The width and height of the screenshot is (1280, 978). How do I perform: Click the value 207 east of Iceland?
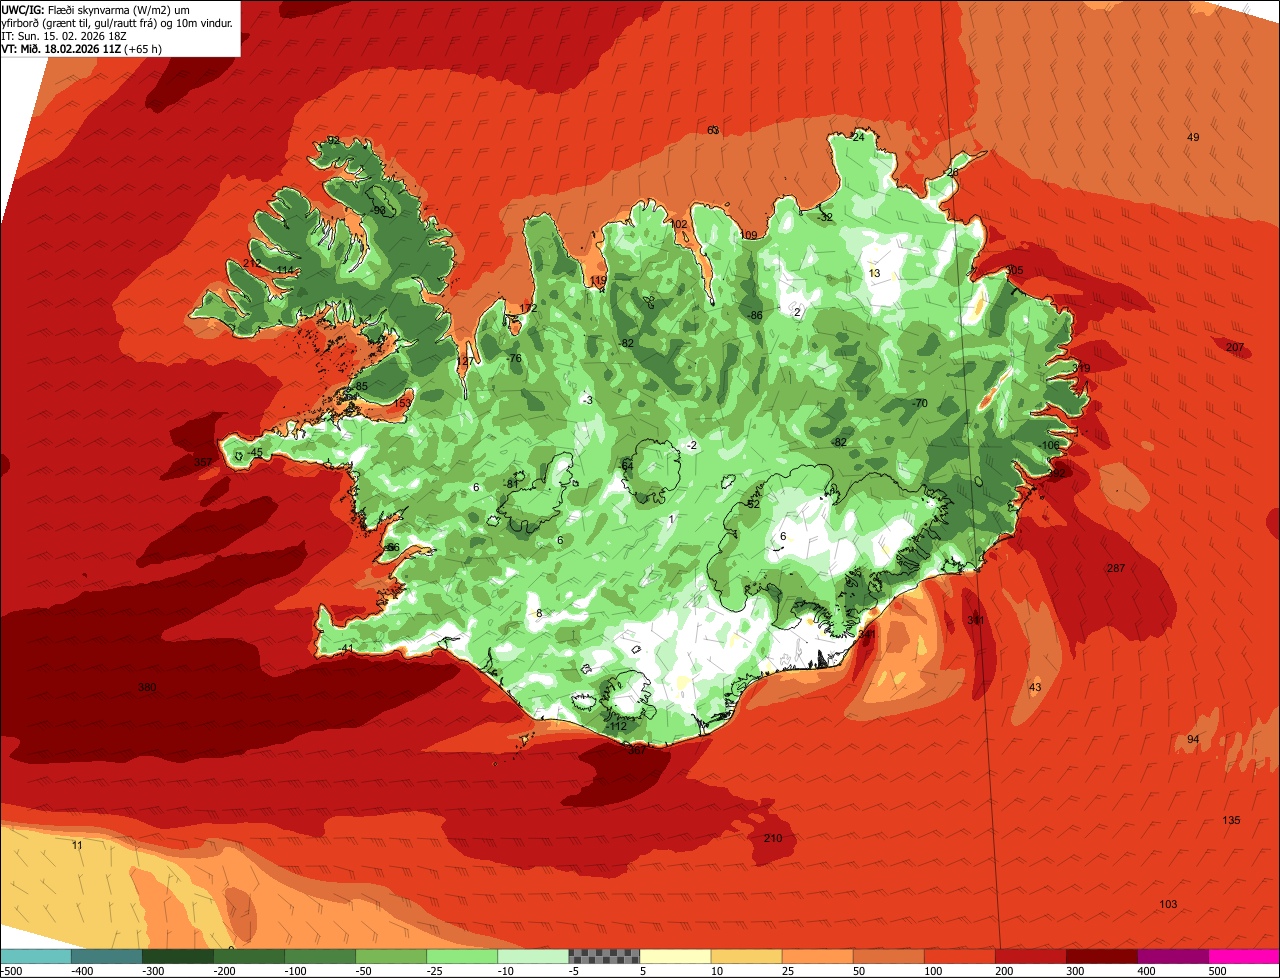(1235, 347)
